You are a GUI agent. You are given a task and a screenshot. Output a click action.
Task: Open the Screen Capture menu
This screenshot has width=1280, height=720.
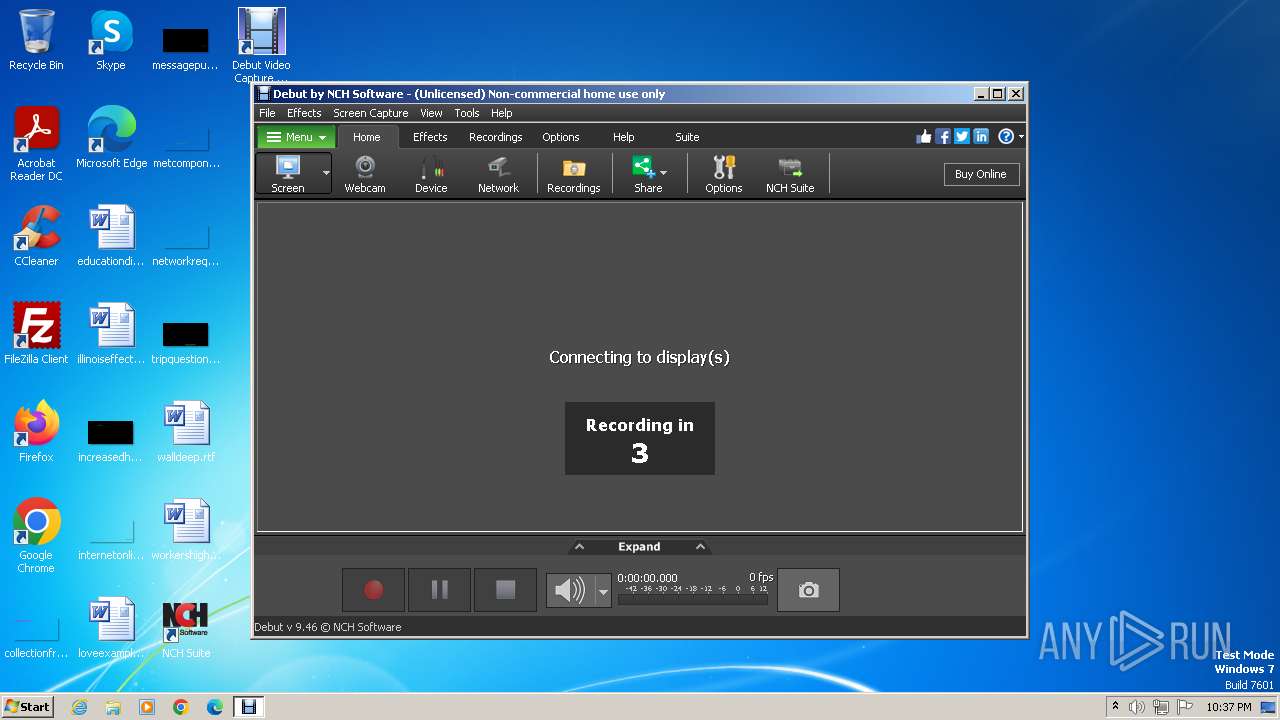point(370,113)
